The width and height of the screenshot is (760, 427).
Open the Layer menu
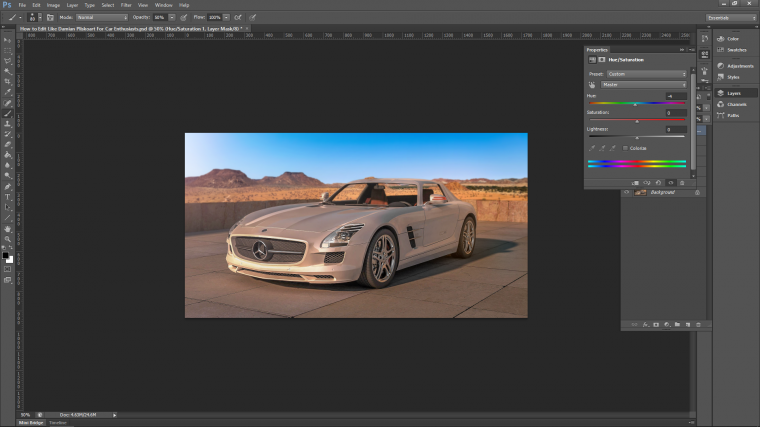click(72, 5)
